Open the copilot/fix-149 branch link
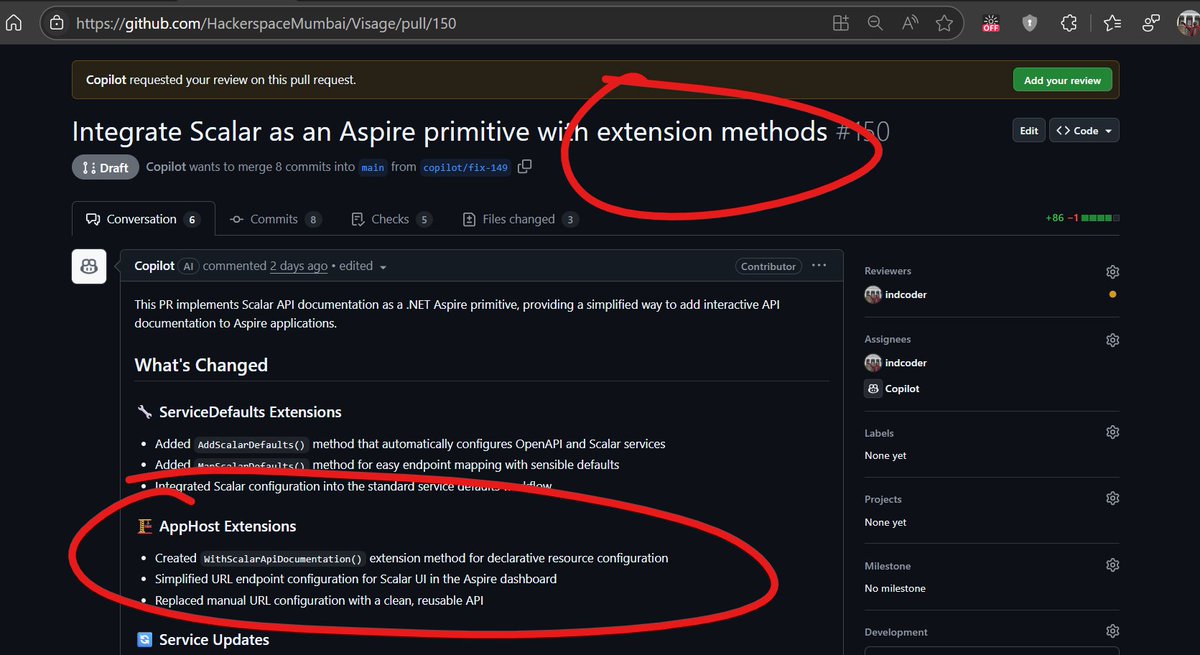The height and width of the screenshot is (655, 1200). click(465, 167)
